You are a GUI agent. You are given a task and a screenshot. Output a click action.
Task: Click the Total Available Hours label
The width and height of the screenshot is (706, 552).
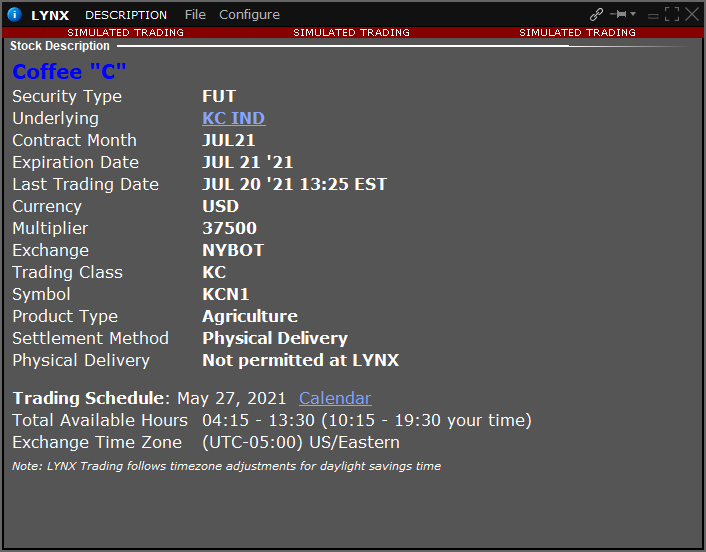(100, 421)
